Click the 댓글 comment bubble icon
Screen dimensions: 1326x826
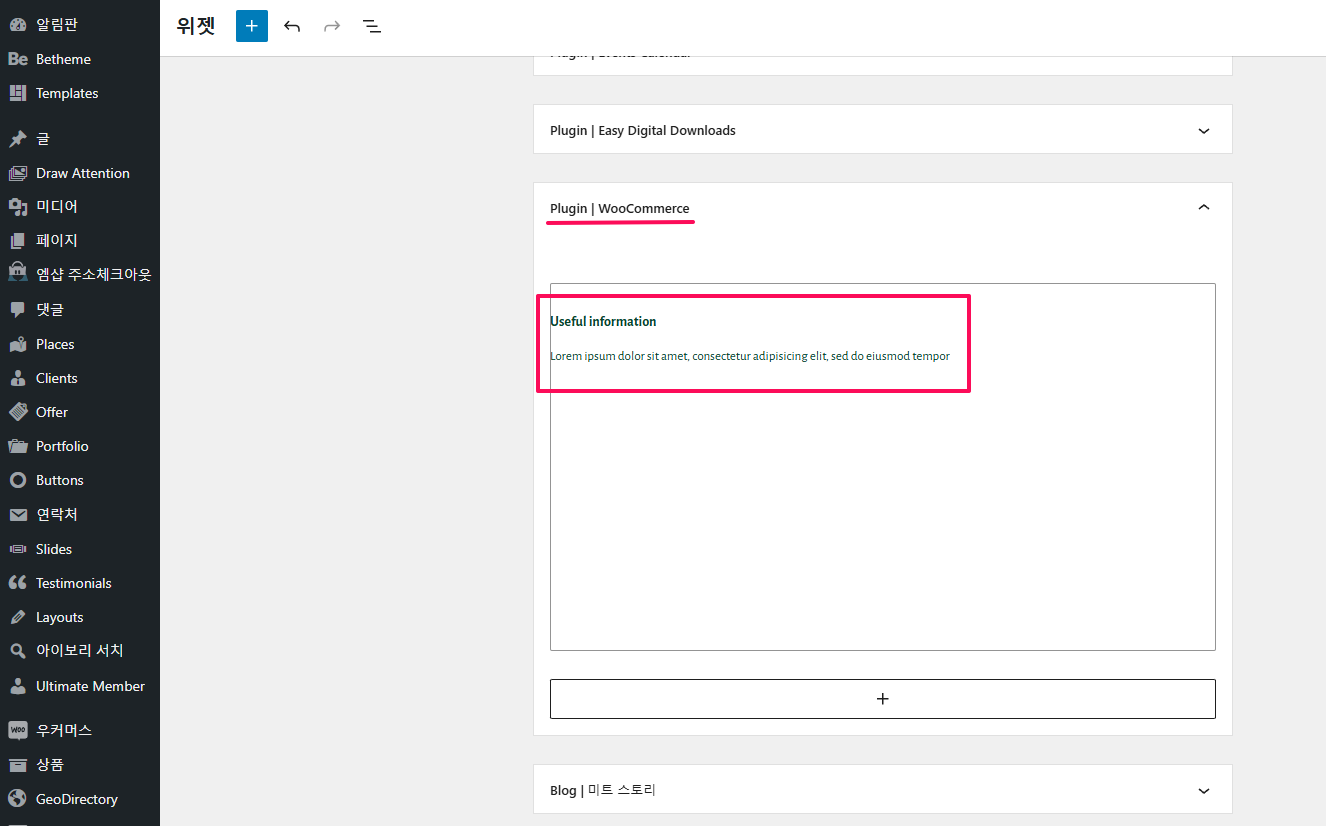click(x=17, y=310)
